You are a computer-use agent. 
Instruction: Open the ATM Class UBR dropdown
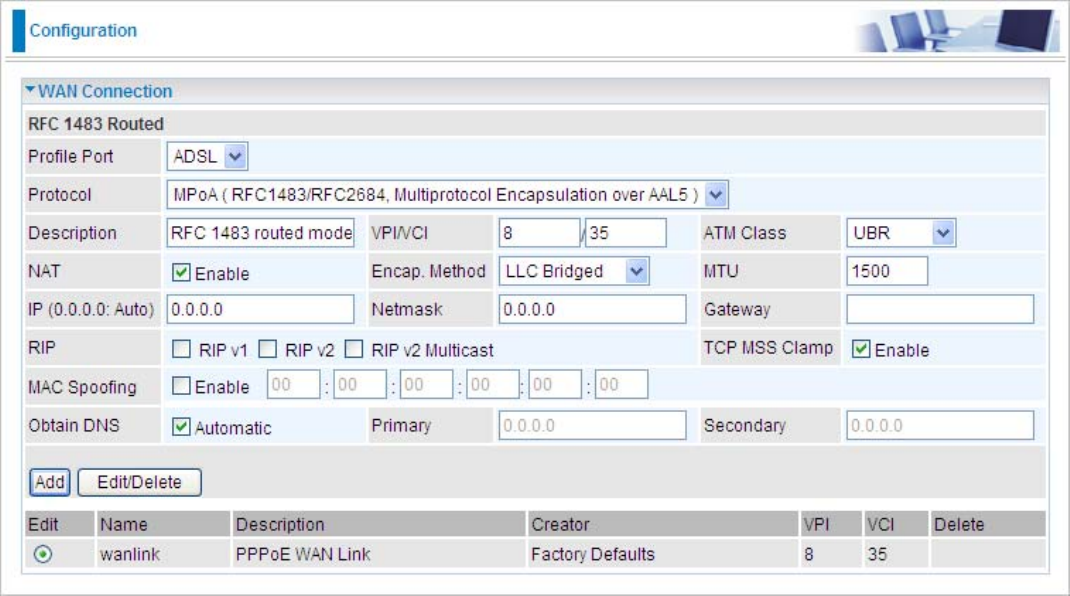click(901, 233)
